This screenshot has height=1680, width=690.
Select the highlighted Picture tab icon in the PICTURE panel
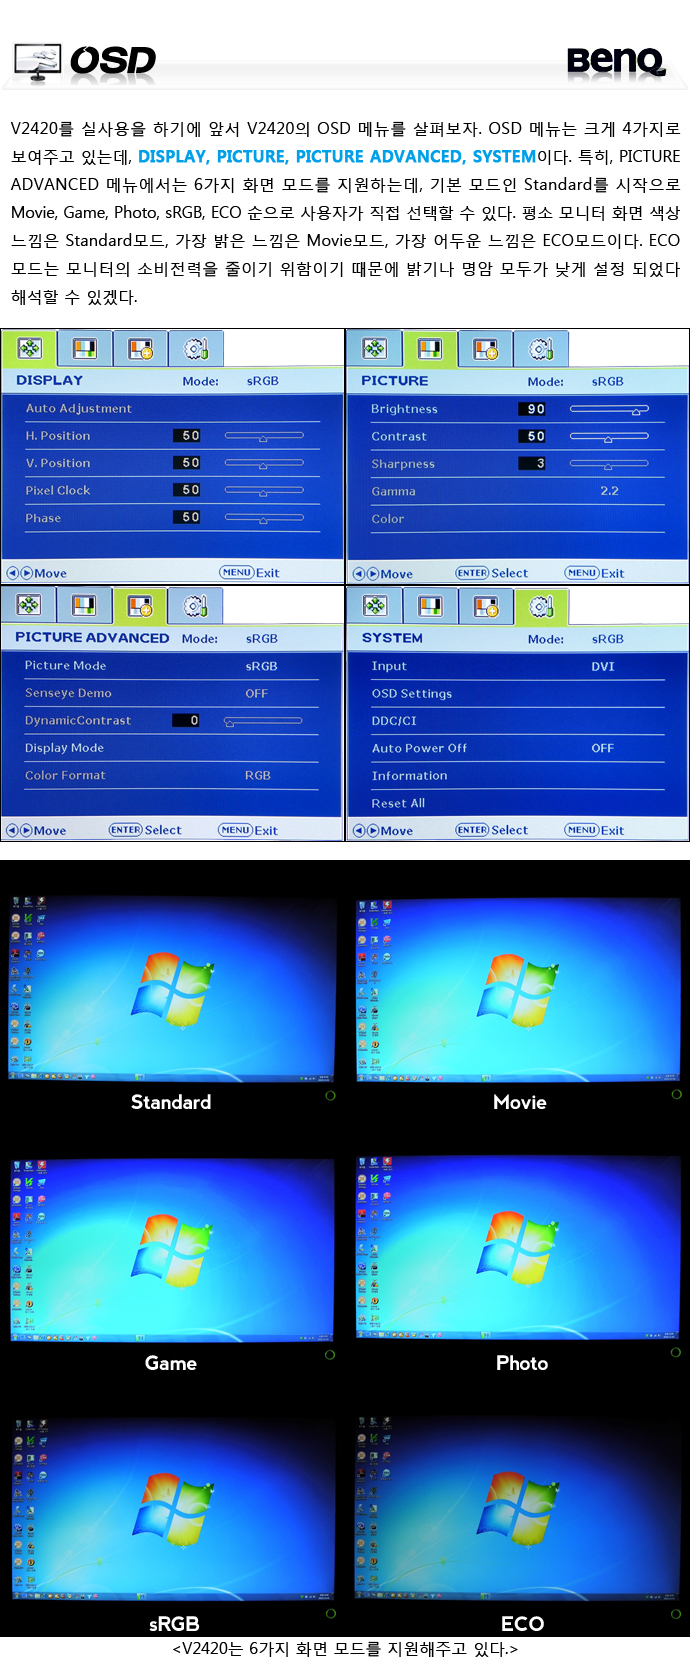point(430,348)
